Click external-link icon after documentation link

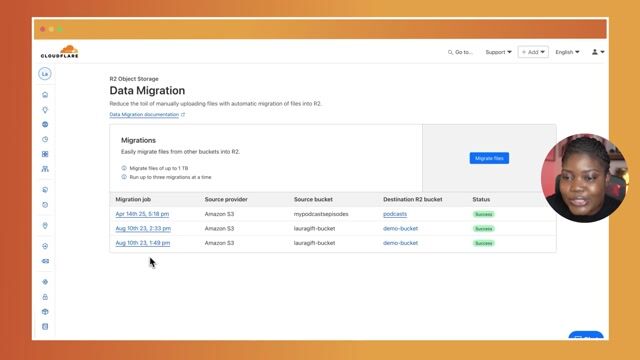pyautogui.click(x=183, y=115)
